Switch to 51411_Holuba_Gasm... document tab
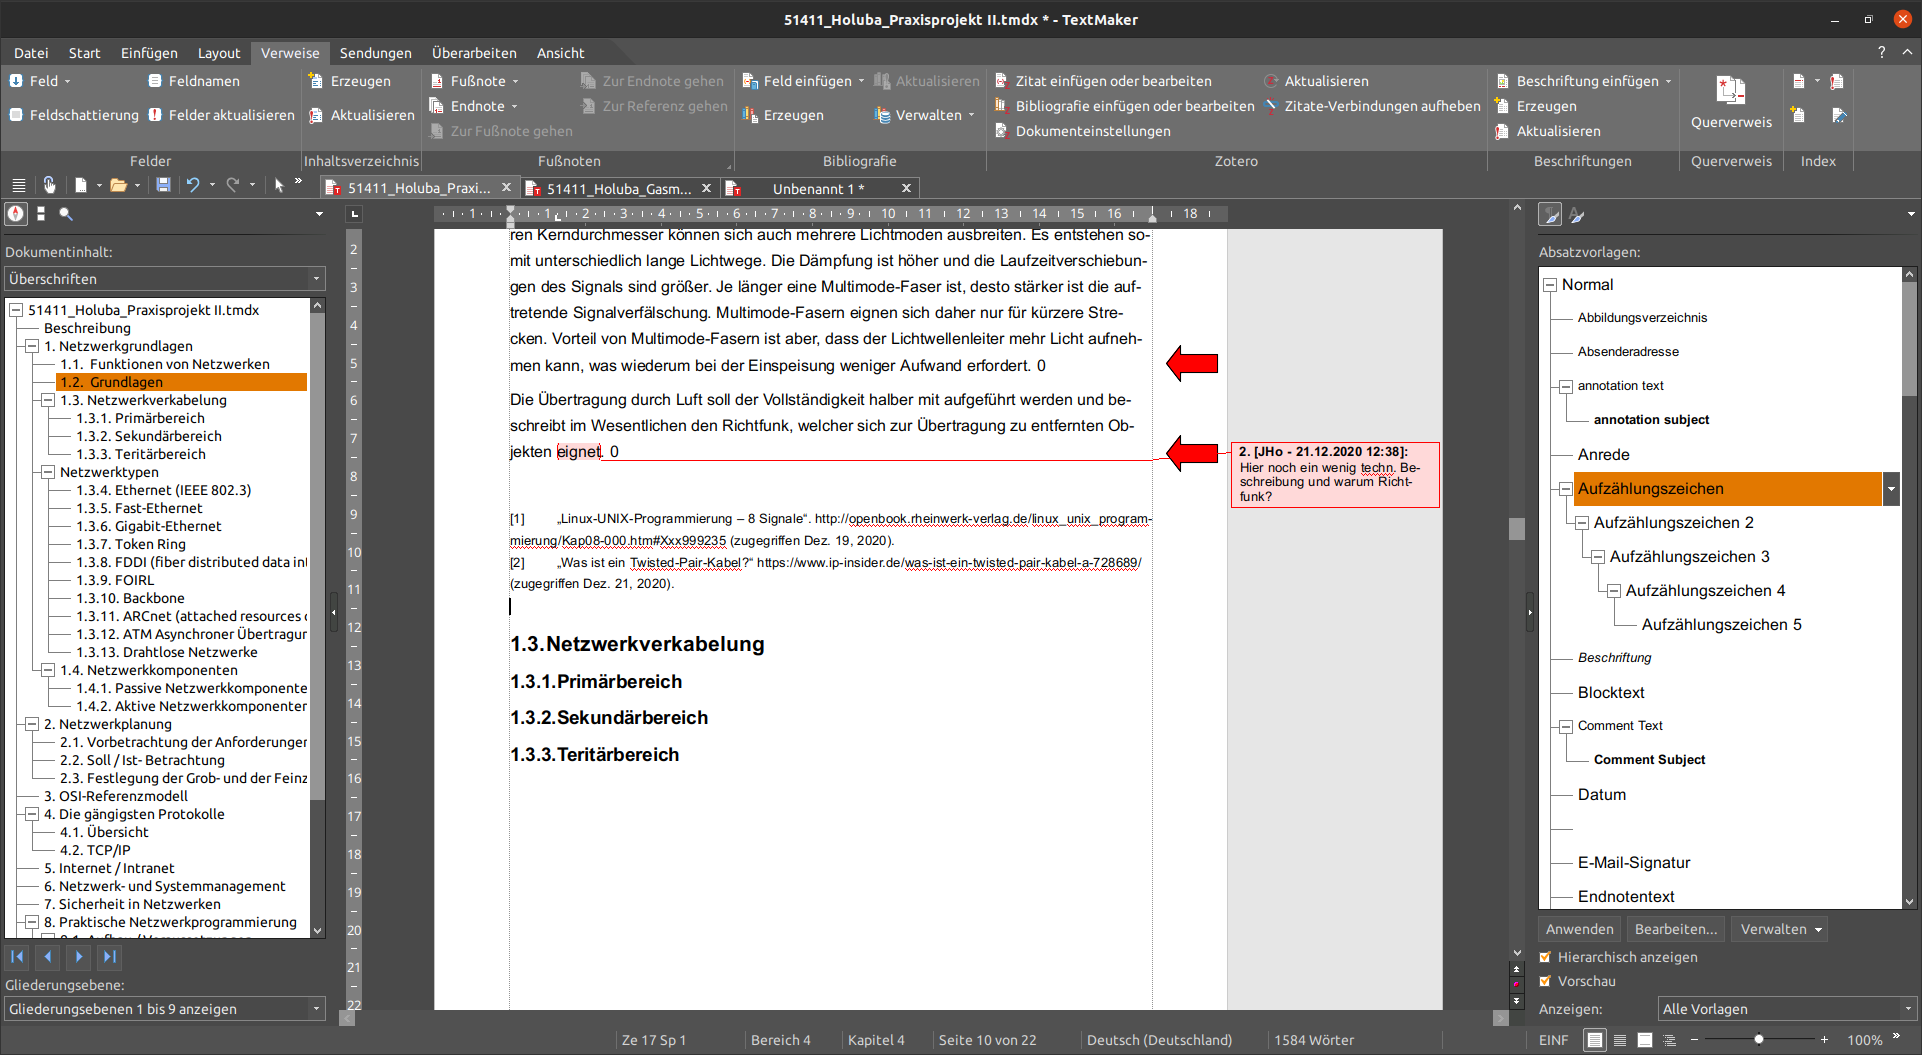 point(619,188)
